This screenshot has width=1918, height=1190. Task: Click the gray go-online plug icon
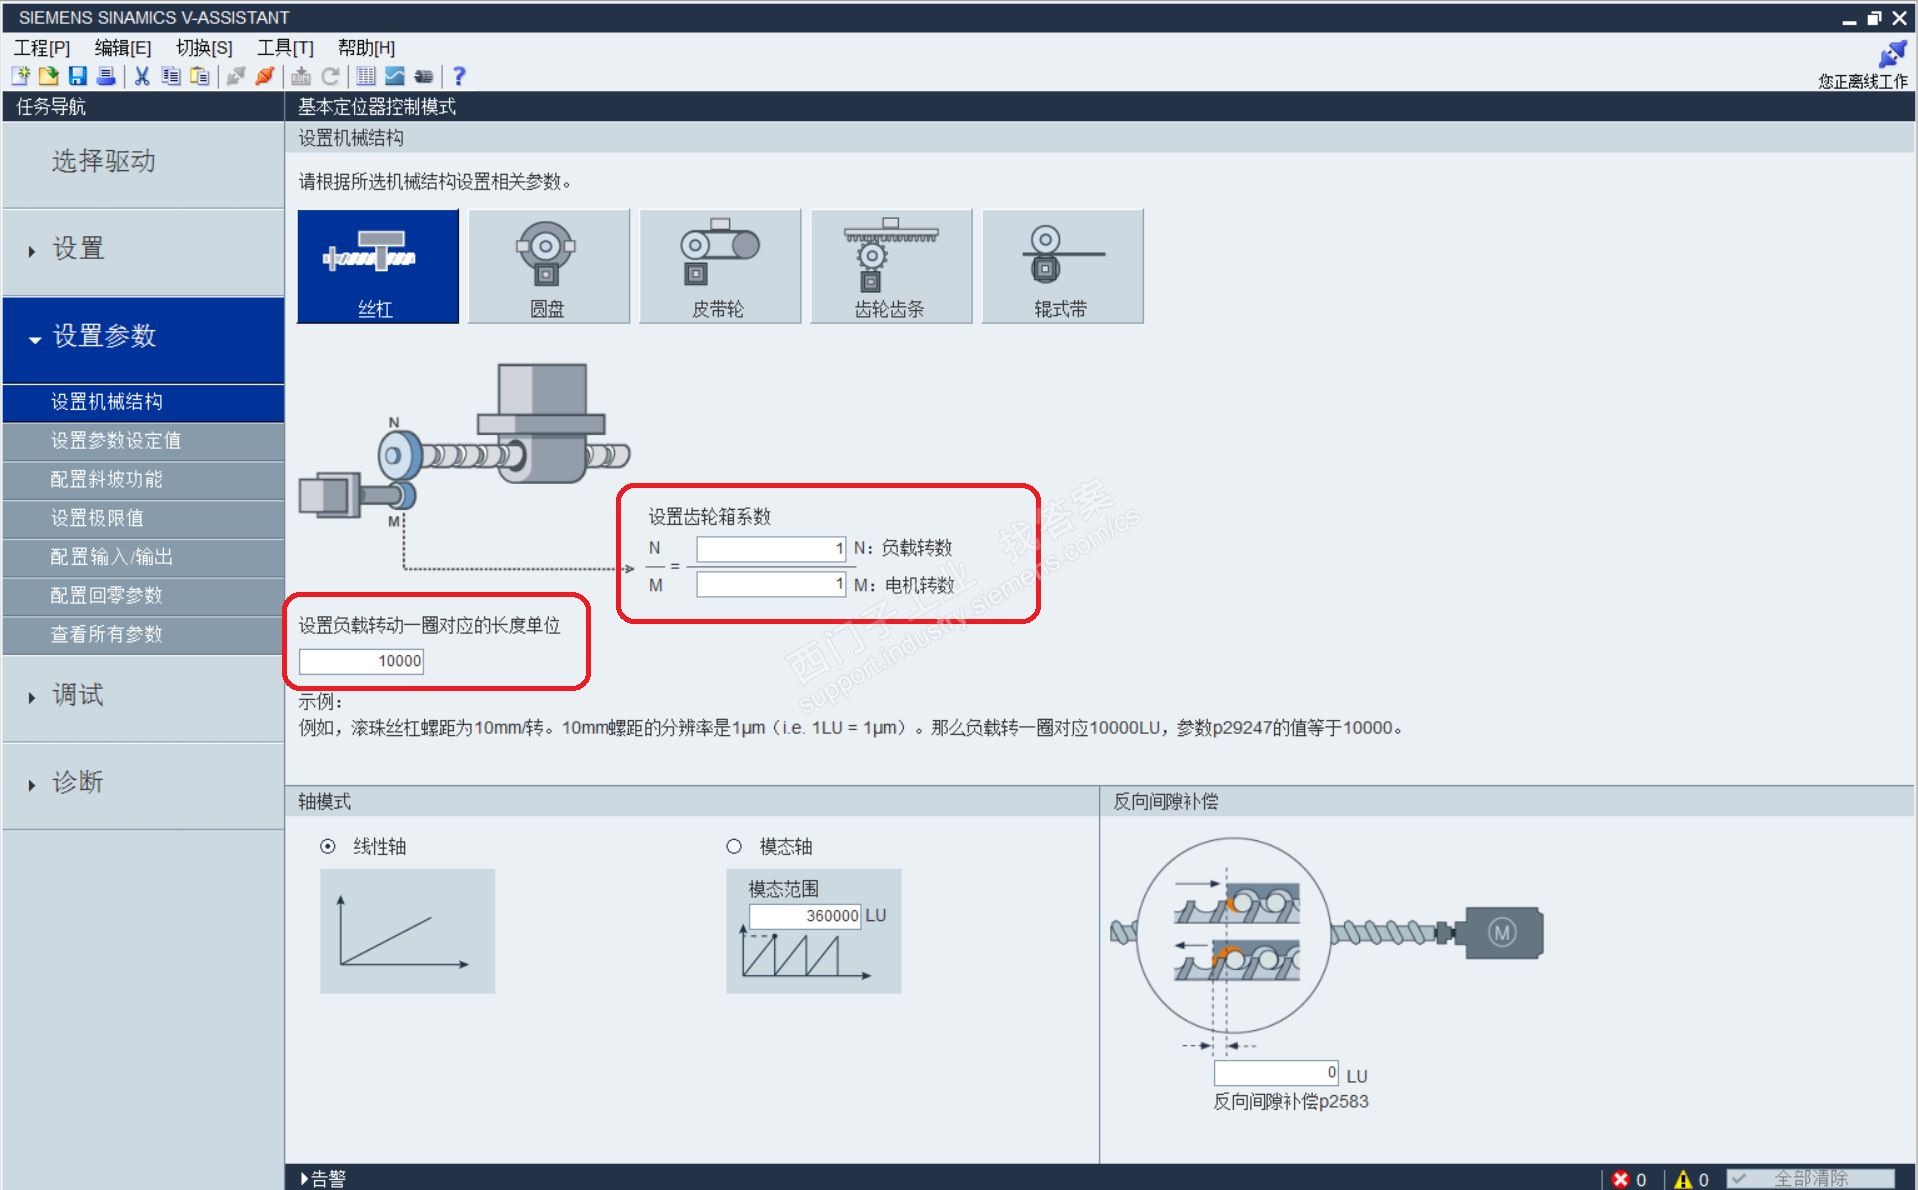coord(236,76)
